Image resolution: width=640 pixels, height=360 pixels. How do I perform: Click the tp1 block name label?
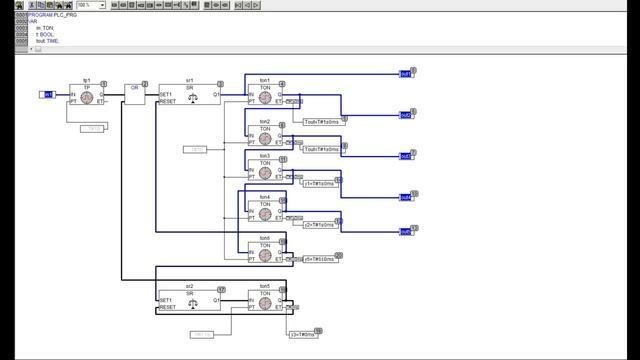point(87,81)
